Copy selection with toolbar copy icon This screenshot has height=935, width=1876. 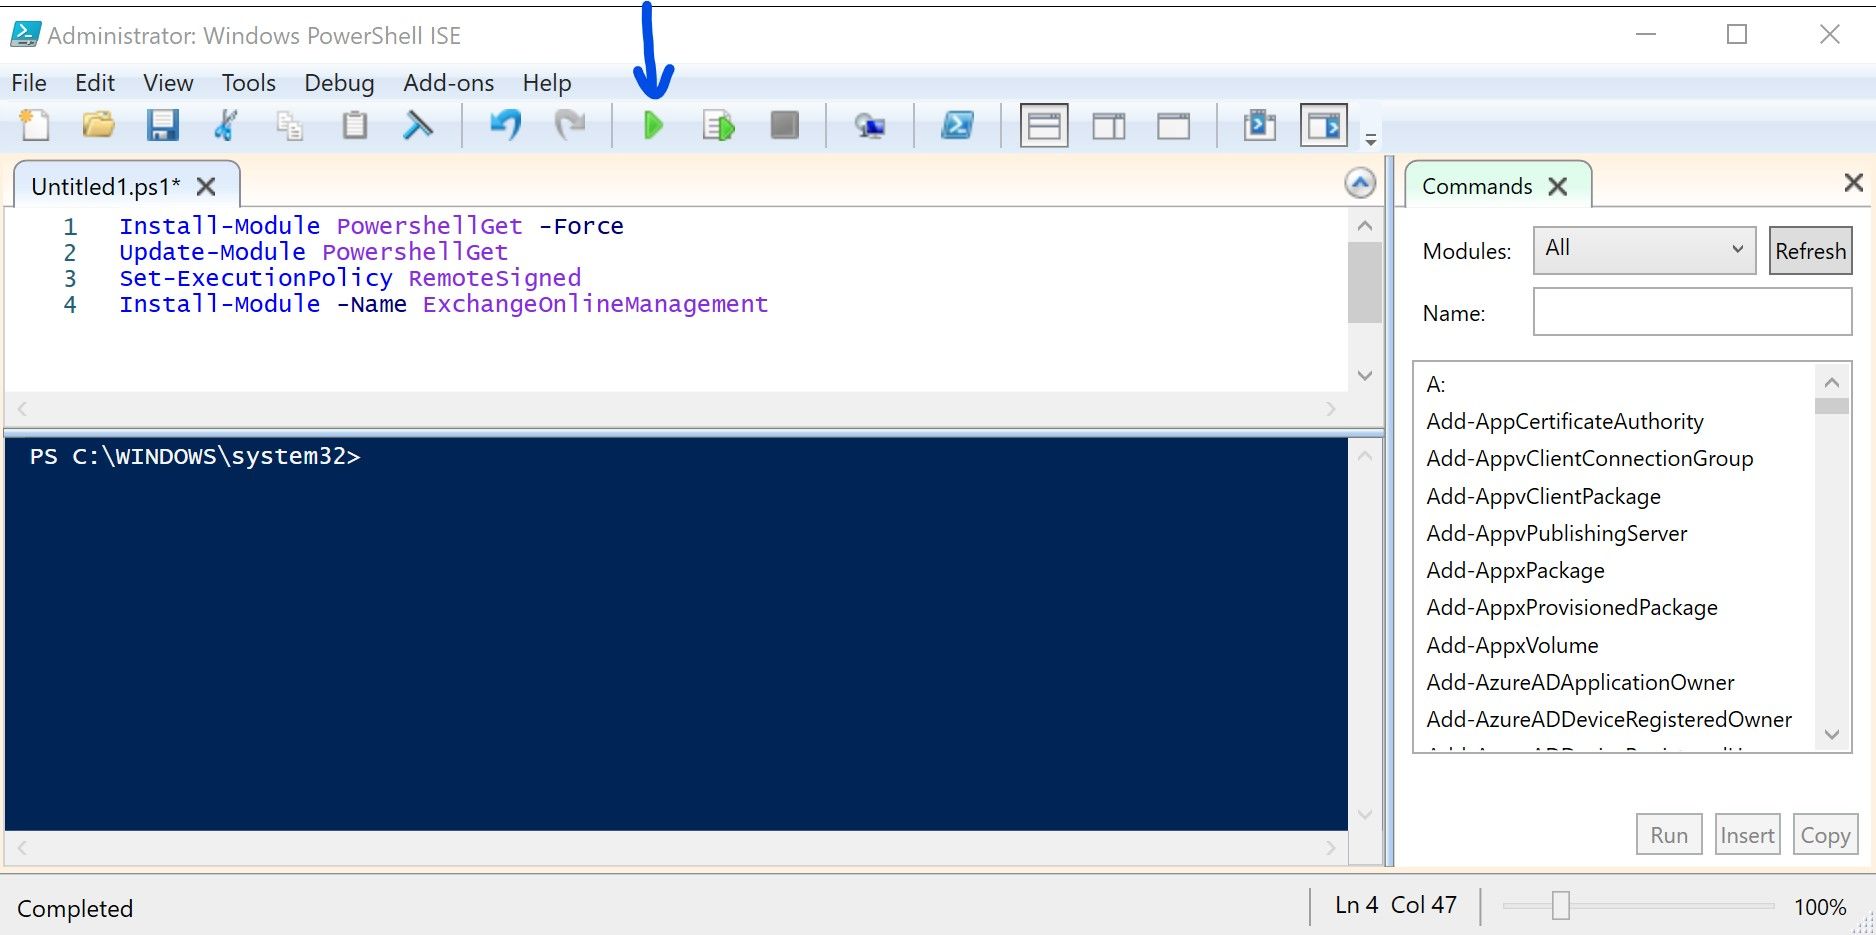(x=290, y=125)
